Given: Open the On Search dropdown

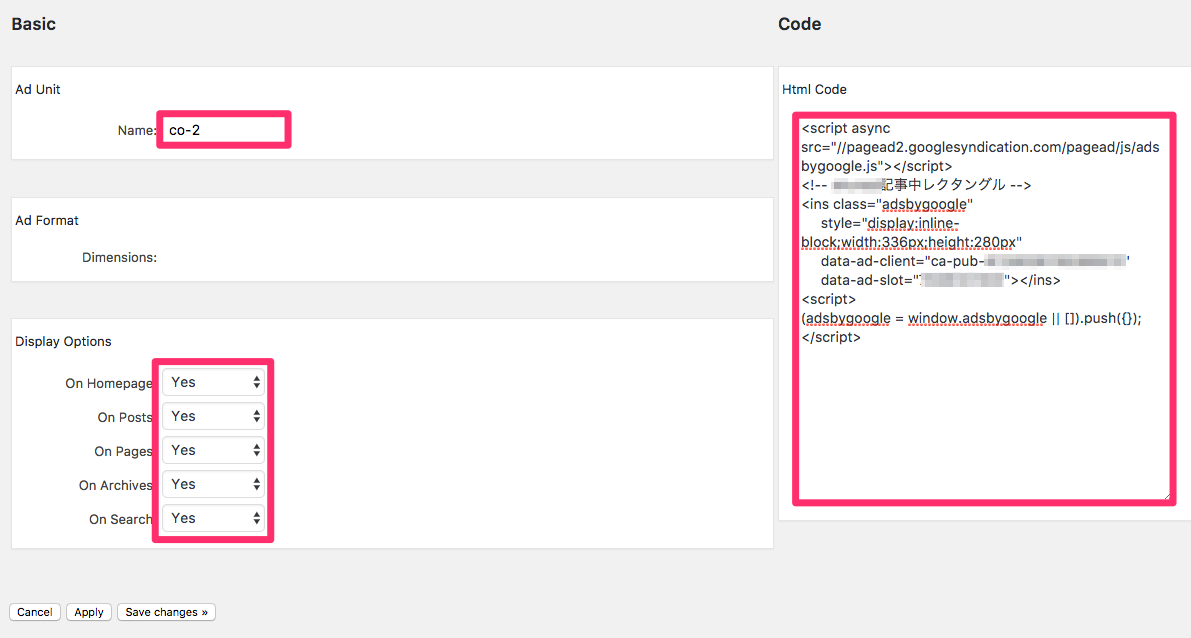Looking at the screenshot, I should pos(213,518).
